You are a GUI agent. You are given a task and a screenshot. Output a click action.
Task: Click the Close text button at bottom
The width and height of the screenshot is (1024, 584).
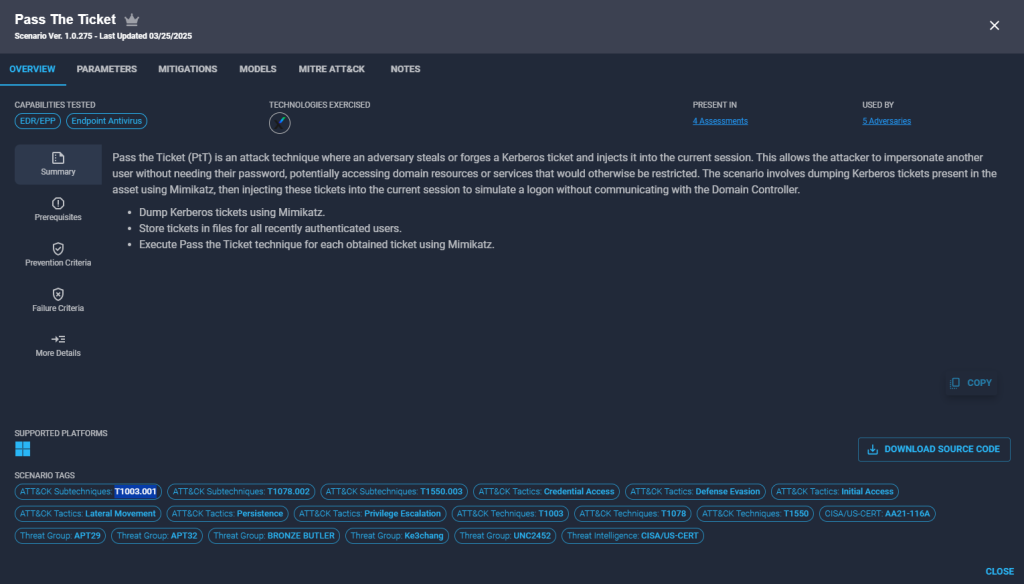(x=999, y=571)
